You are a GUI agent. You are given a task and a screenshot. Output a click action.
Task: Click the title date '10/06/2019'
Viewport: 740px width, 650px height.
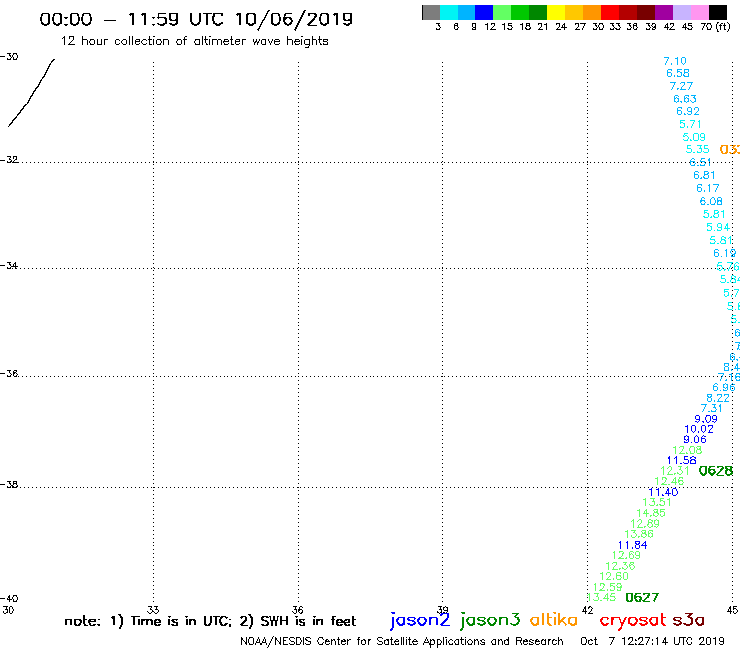tap(294, 19)
